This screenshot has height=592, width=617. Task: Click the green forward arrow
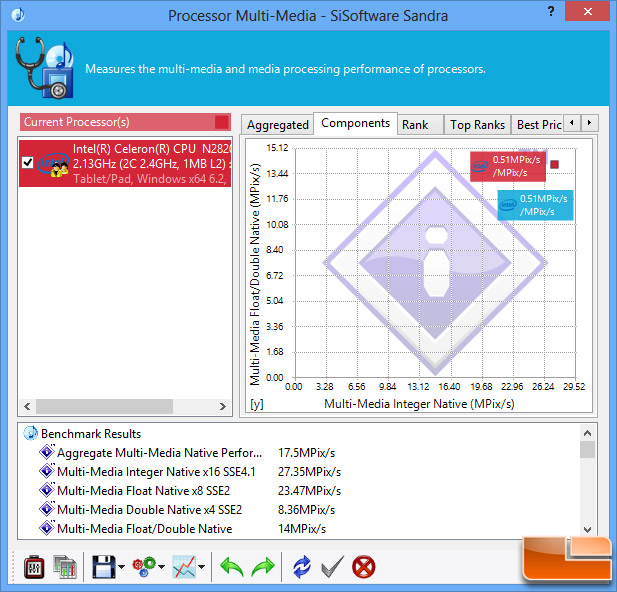point(262,567)
